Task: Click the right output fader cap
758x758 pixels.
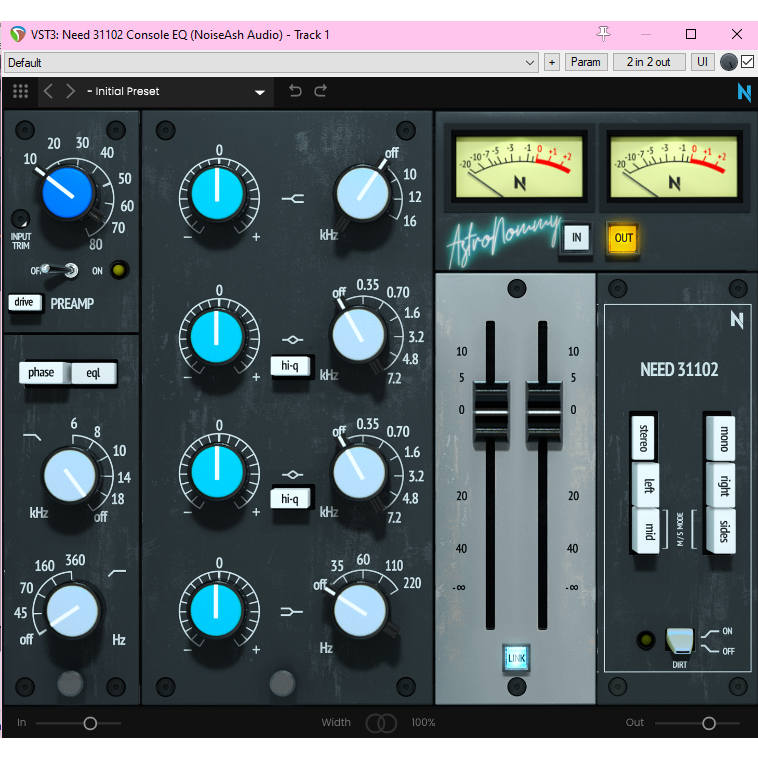Action: (544, 411)
